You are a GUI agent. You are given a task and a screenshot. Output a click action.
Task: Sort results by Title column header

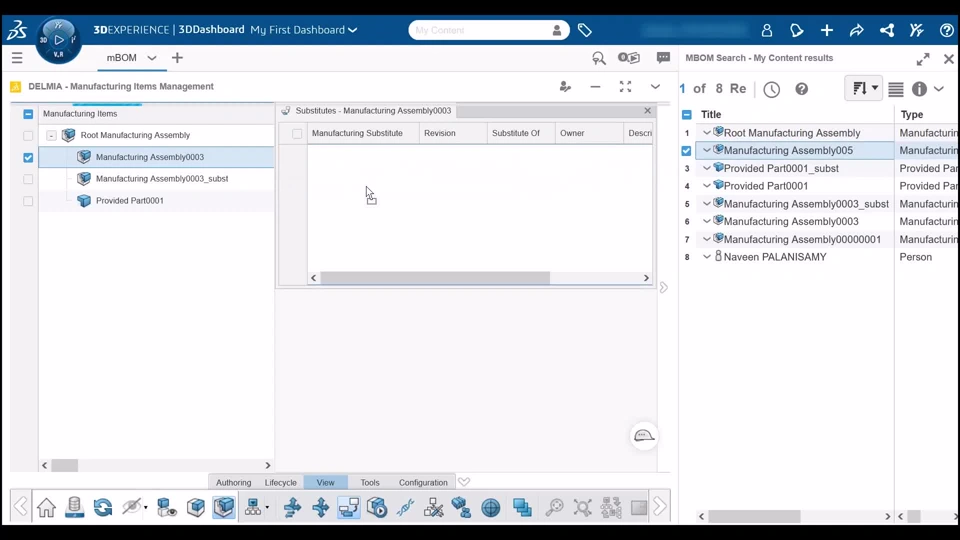click(x=711, y=114)
